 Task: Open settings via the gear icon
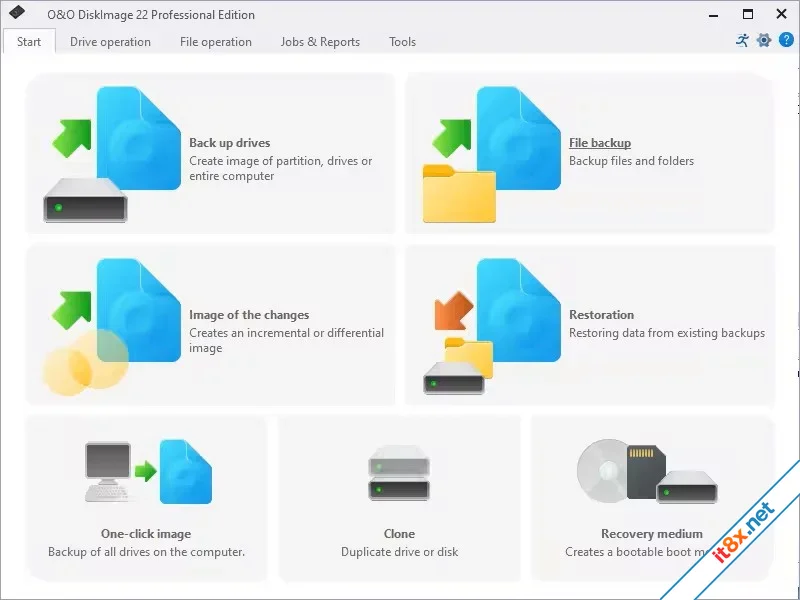click(764, 40)
